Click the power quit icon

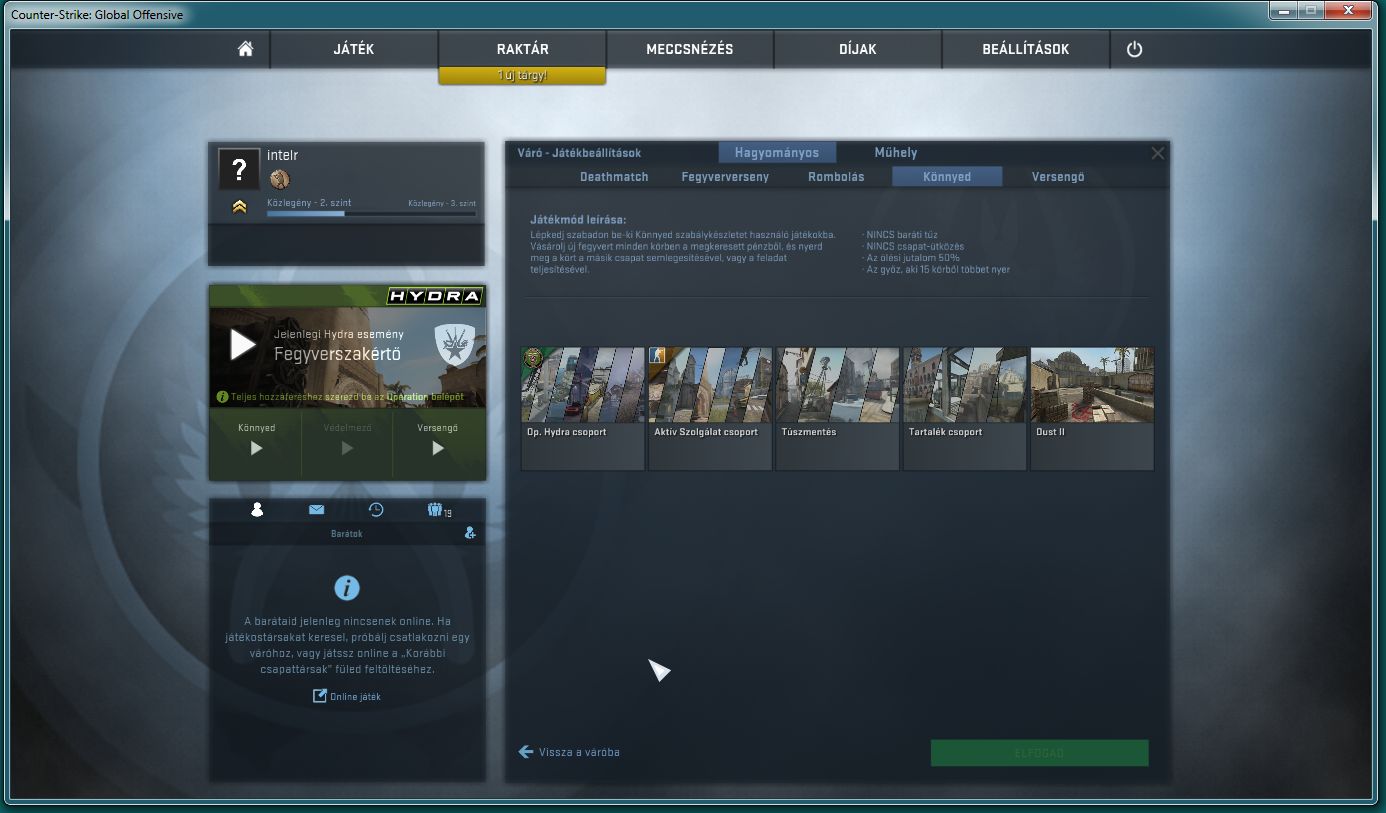1134,49
